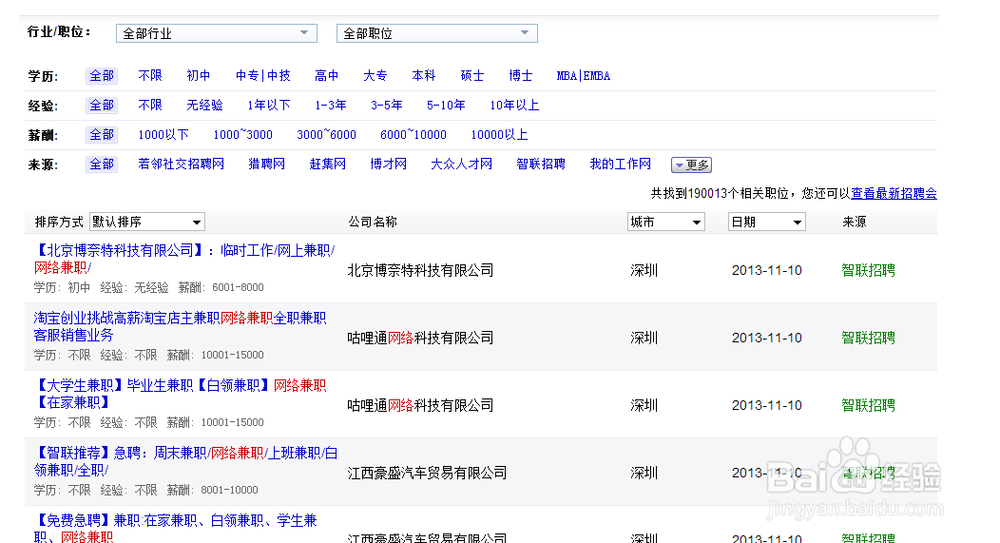Click date 2013-11-10 in the 北京博奈特 row
Image resolution: width=1000 pixels, height=543 pixels.
pos(767,271)
